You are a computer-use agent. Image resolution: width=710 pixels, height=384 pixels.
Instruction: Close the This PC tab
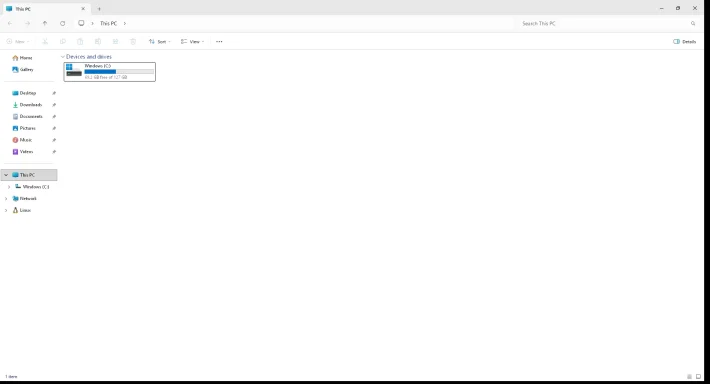click(x=83, y=9)
